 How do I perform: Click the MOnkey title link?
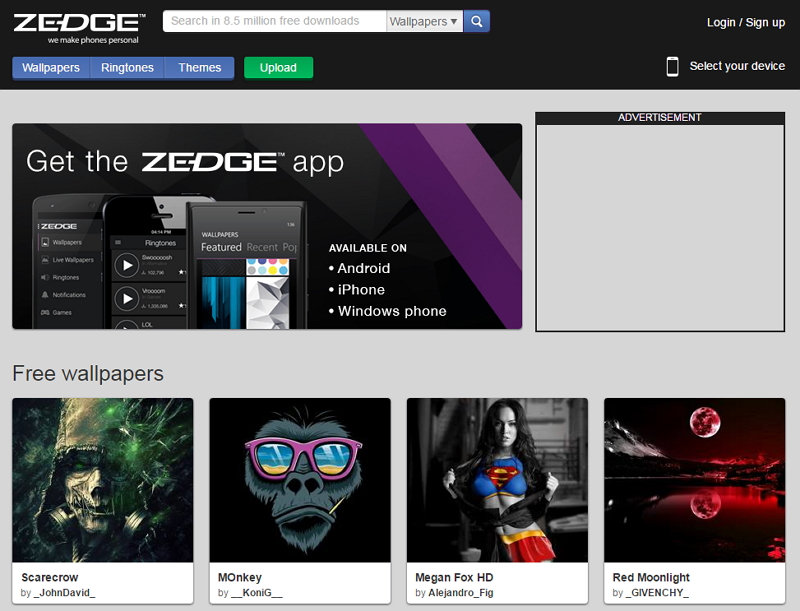click(x=240, y=577)
